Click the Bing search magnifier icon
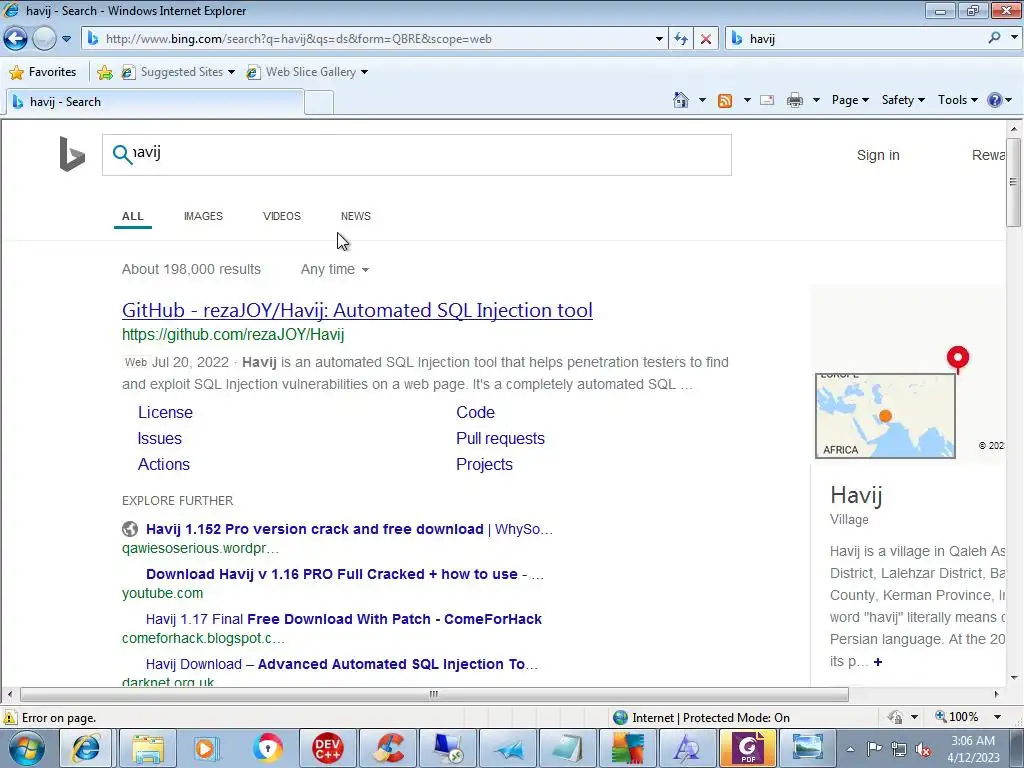The width and height of the screenshot is (1024, 768). click(x=122, y=154)
